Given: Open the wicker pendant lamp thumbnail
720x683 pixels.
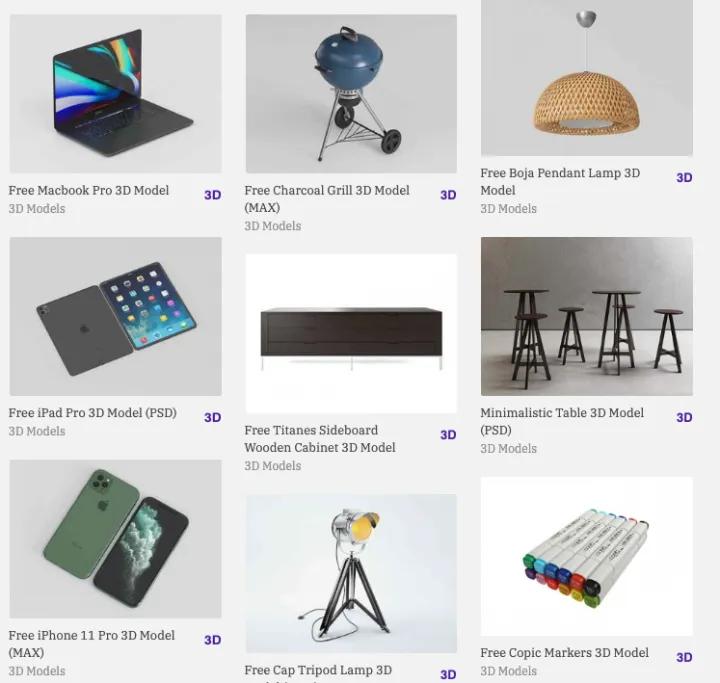Looking at the screenshot, I should tap(587, 78).
